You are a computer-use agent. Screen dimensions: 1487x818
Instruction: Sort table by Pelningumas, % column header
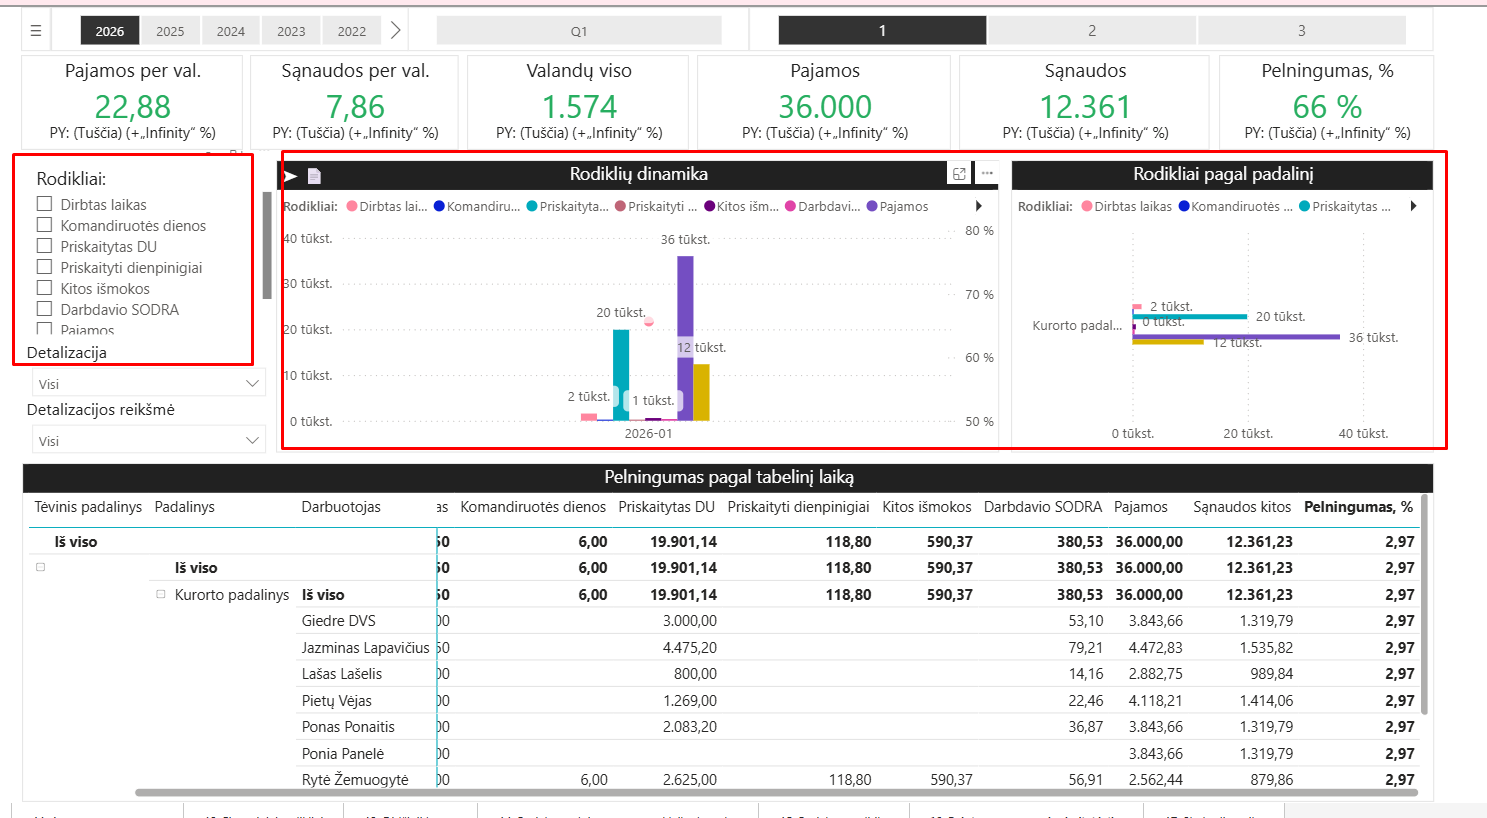(1358, 507)
